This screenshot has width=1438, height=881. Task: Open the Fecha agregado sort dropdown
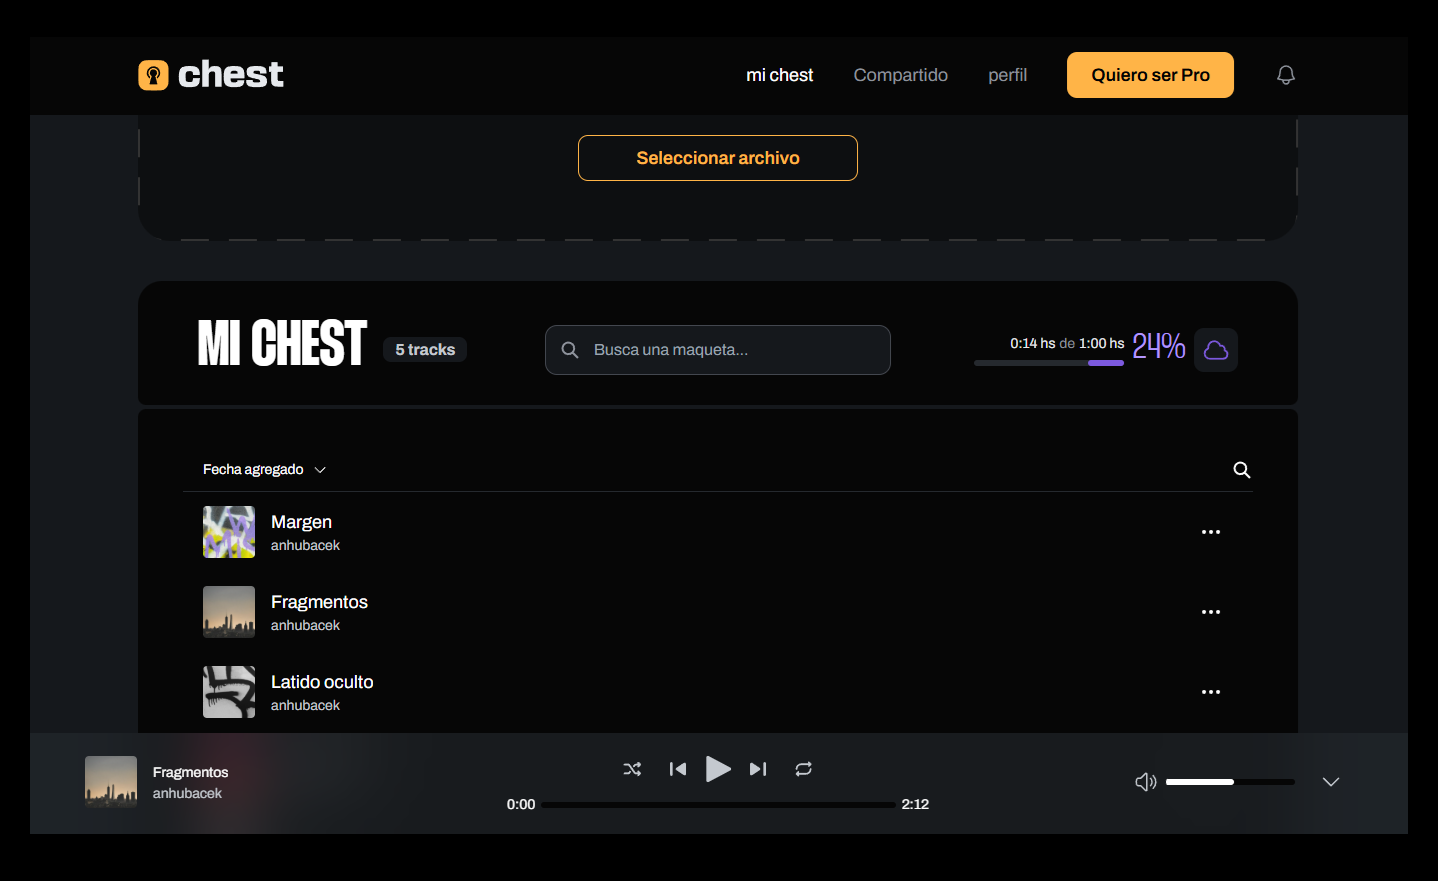click(264, 469)
